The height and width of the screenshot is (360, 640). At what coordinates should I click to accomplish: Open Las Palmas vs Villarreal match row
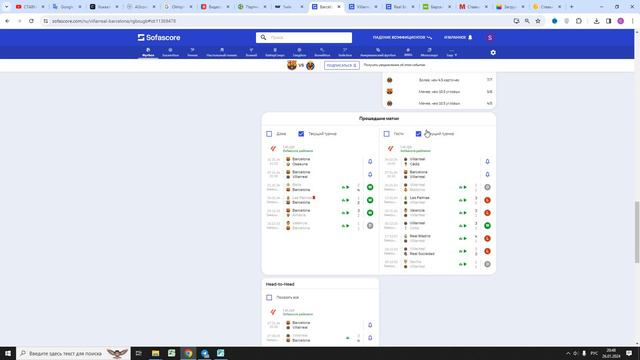438,200
